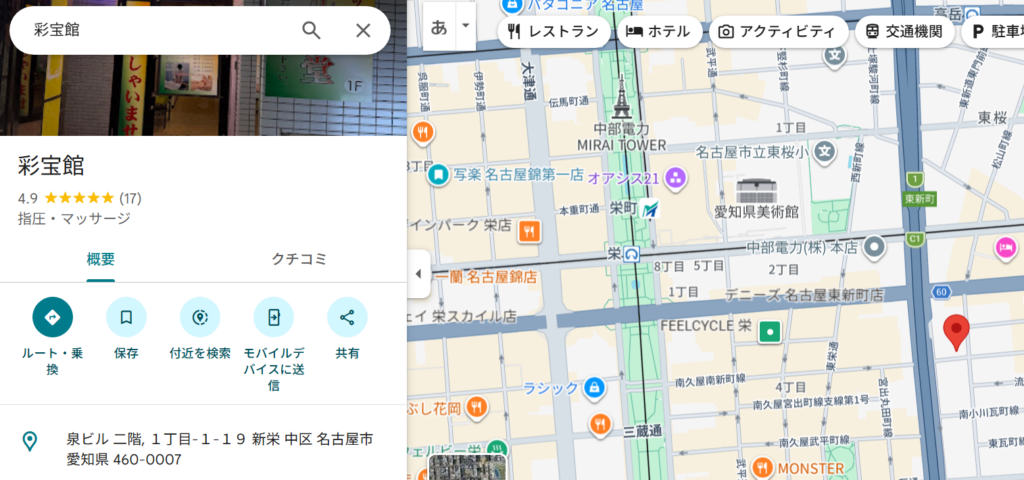
Task: Click the search magnifier icon
Action: pos(311,30)
